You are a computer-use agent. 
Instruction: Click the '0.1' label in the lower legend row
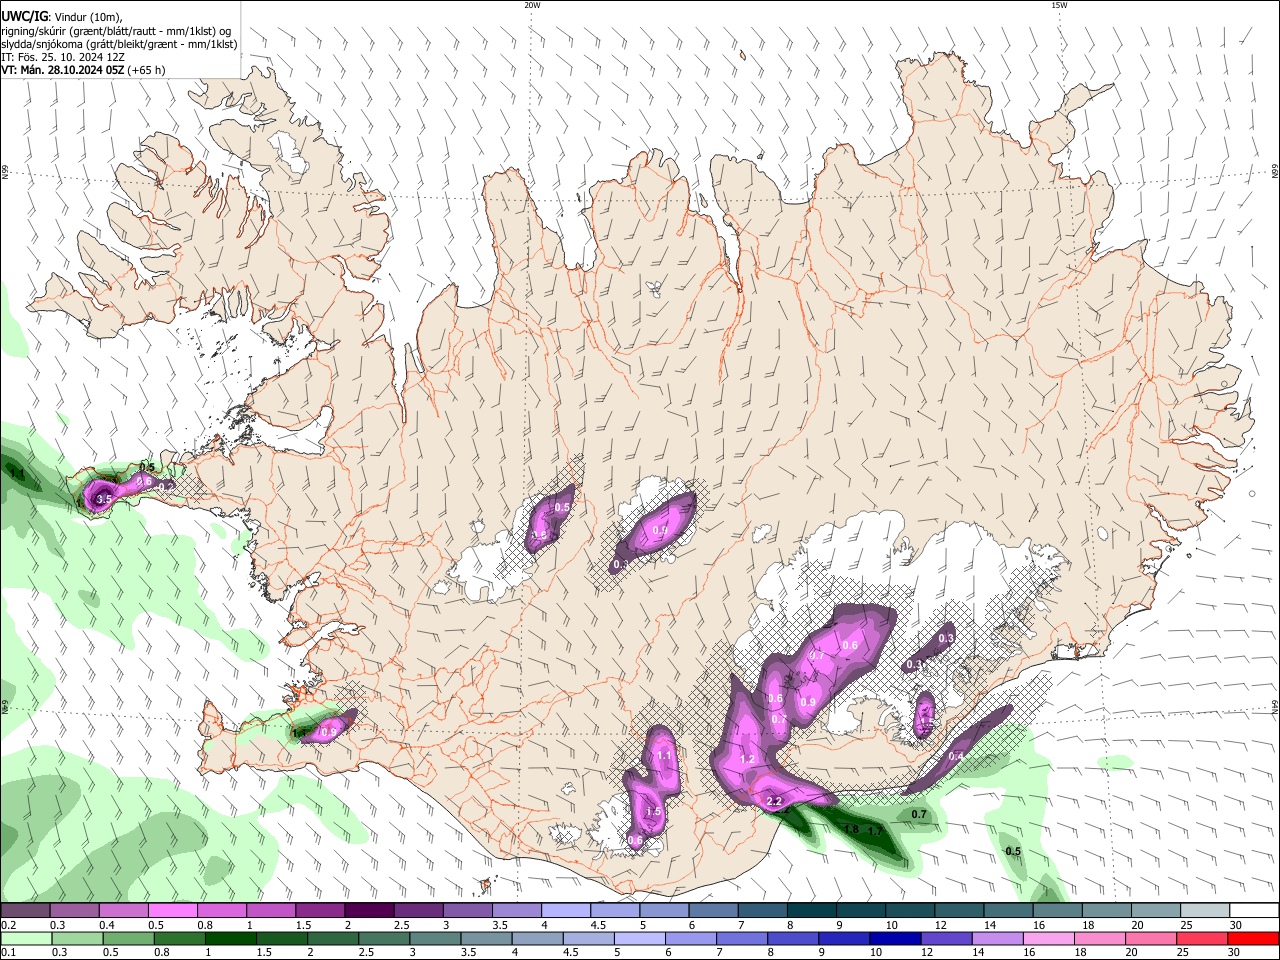pos(7,953)
